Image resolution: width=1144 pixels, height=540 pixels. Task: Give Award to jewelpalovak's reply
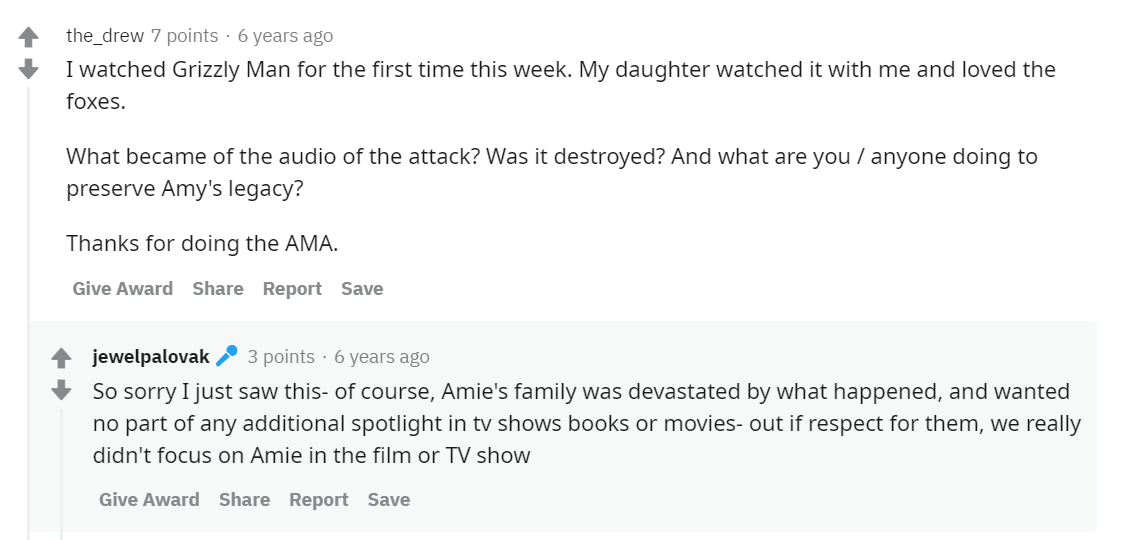click(149, 499)
